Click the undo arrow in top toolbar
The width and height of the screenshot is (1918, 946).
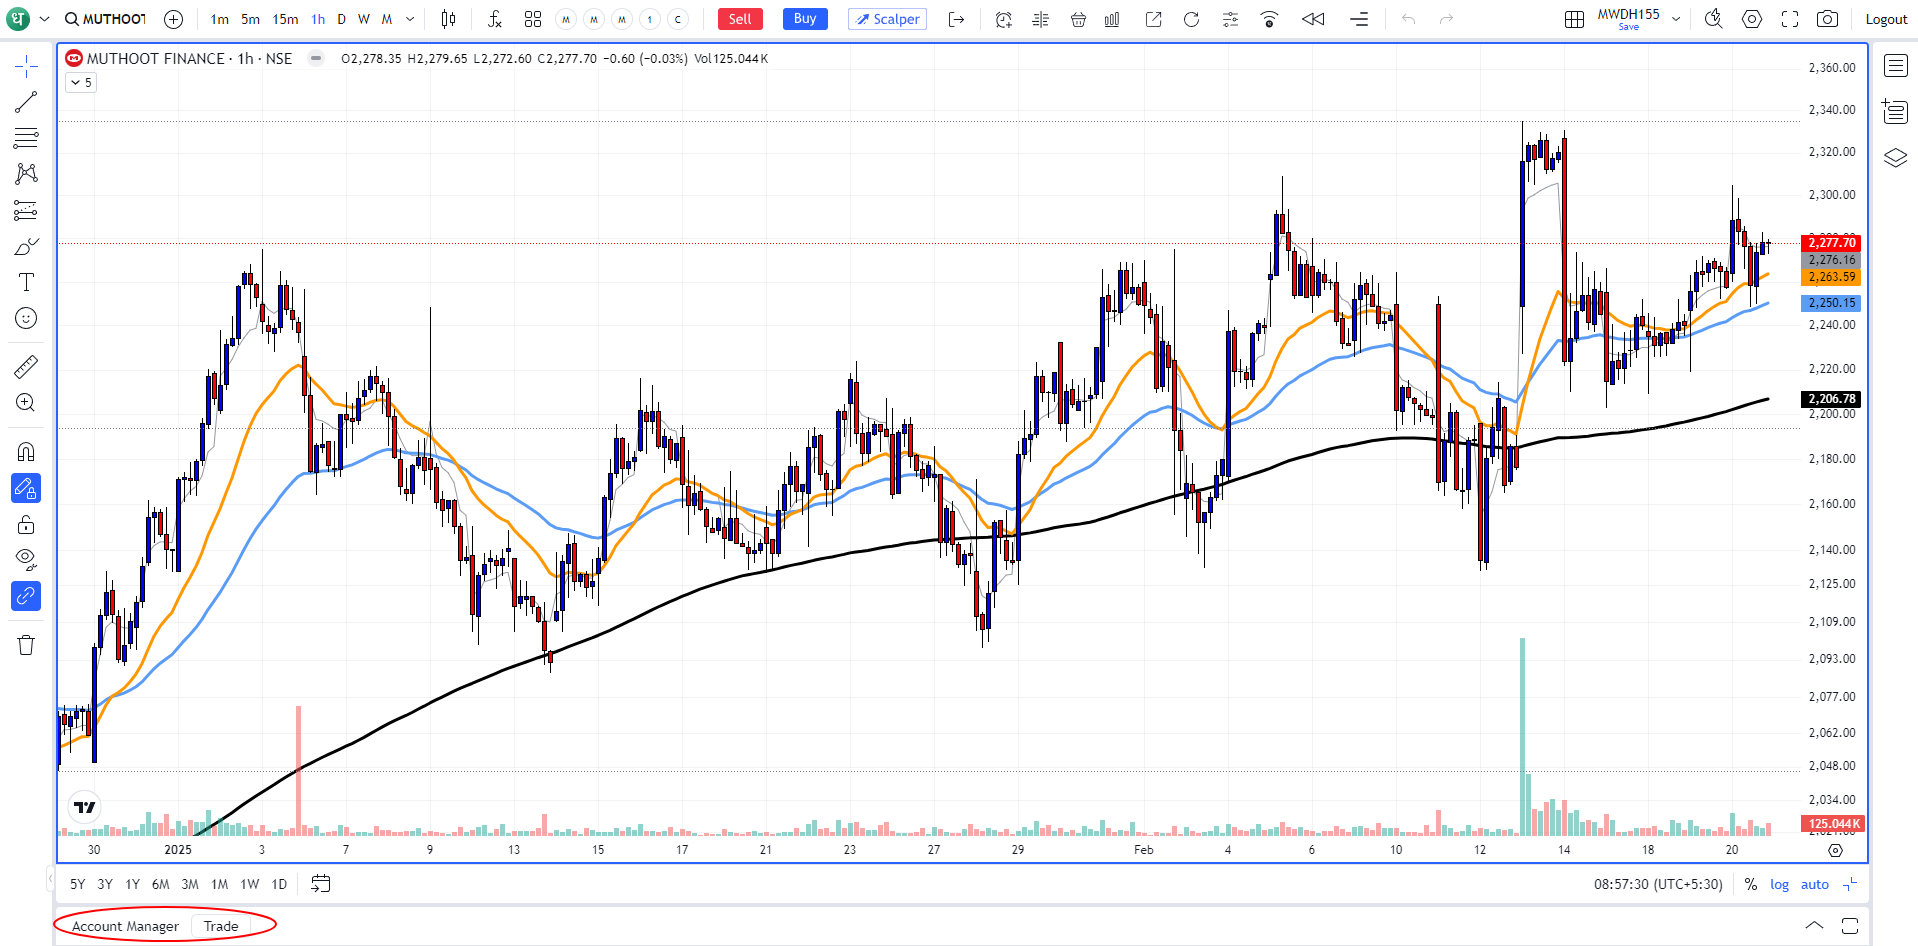(x=1408, y=19)
